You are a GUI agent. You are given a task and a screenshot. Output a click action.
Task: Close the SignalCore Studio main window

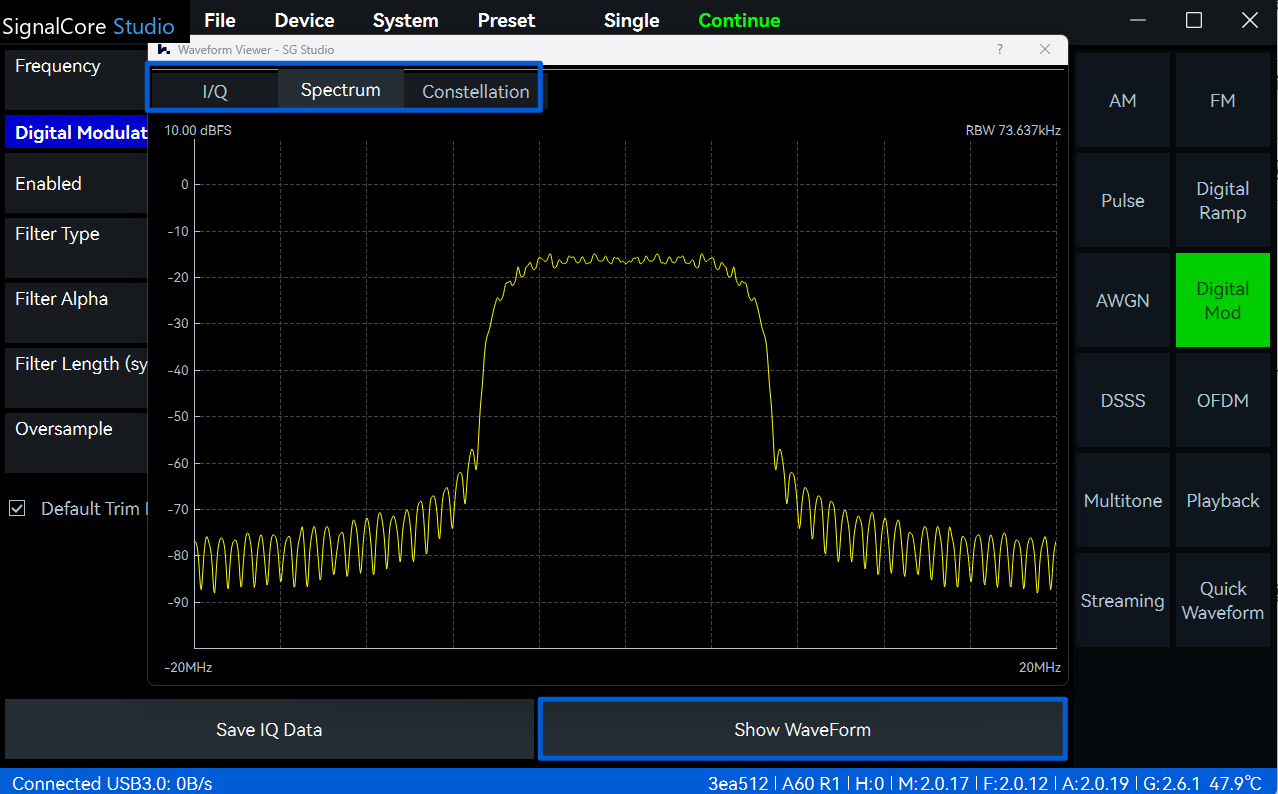[1250, 20]
